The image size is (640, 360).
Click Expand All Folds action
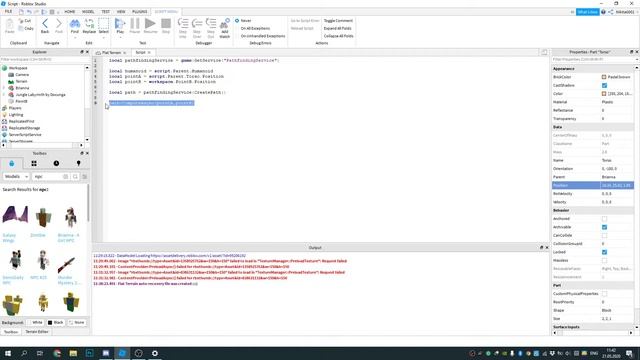pos(338,28)
